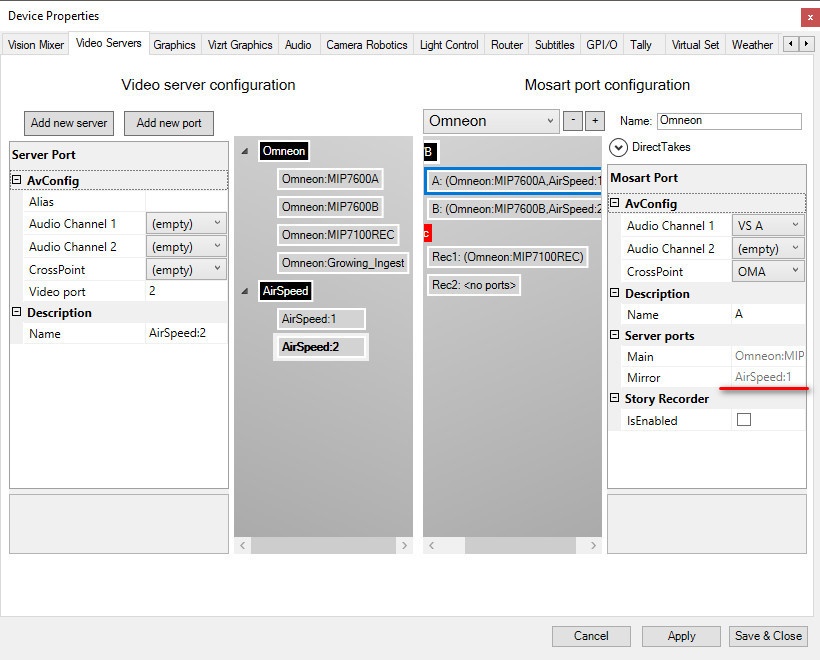Click the Add new server button
Image resolution: width=820 pixels, height=660 pixels.
pos(69,123)
